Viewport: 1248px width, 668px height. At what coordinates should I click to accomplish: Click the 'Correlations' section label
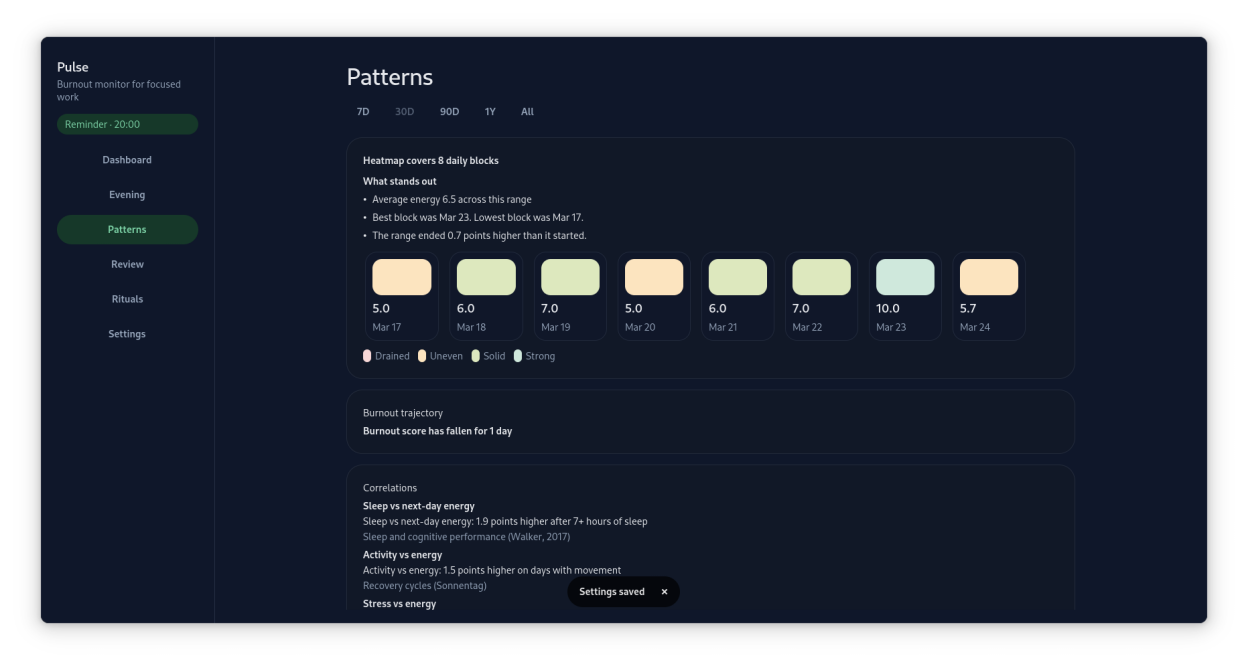(390, 488)
